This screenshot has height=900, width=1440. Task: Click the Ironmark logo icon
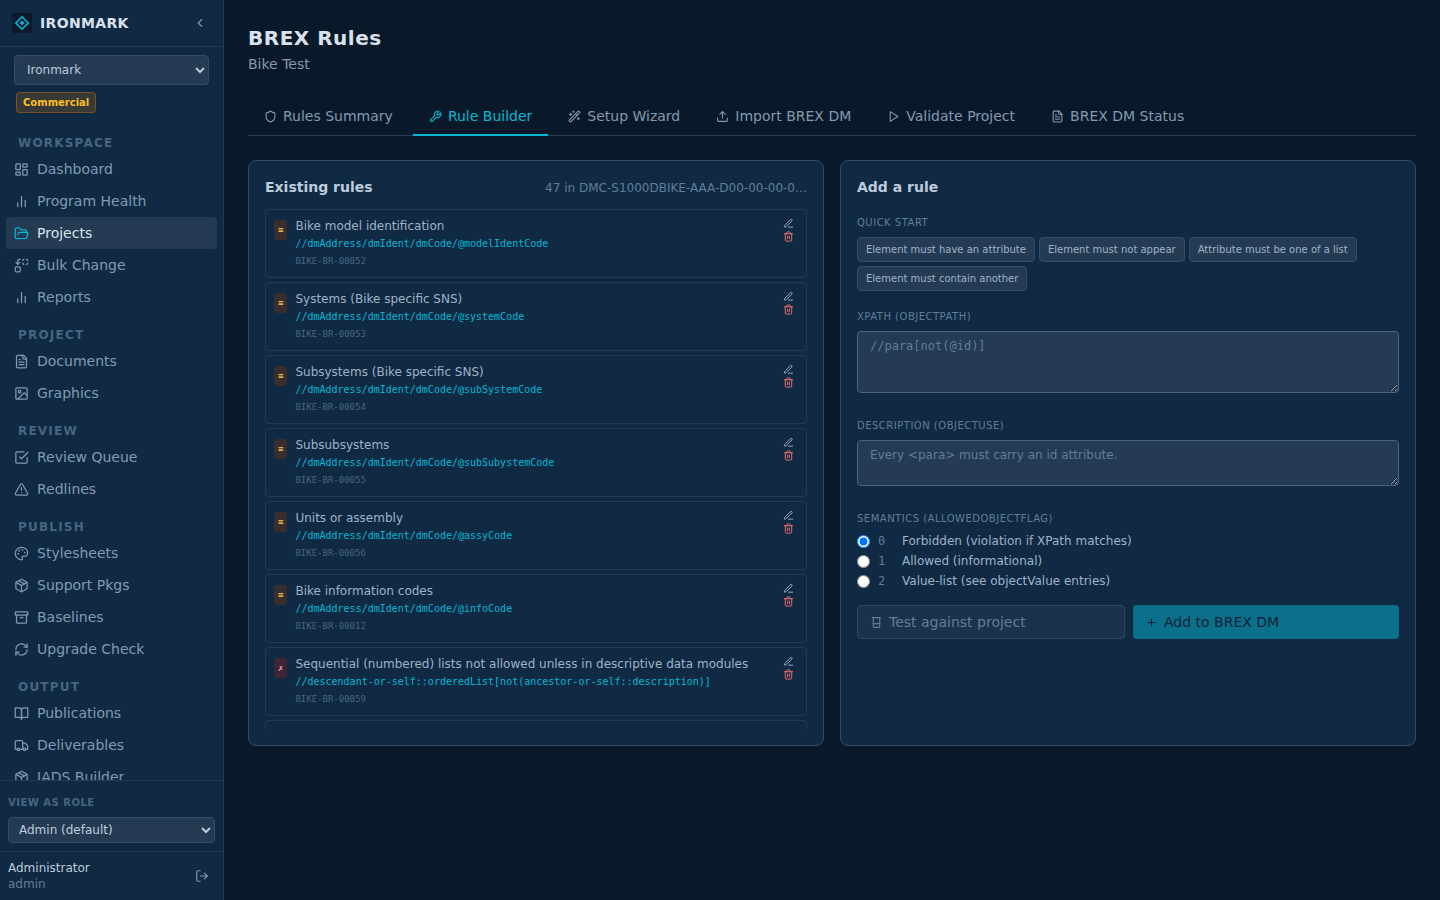tap(22, 23)
